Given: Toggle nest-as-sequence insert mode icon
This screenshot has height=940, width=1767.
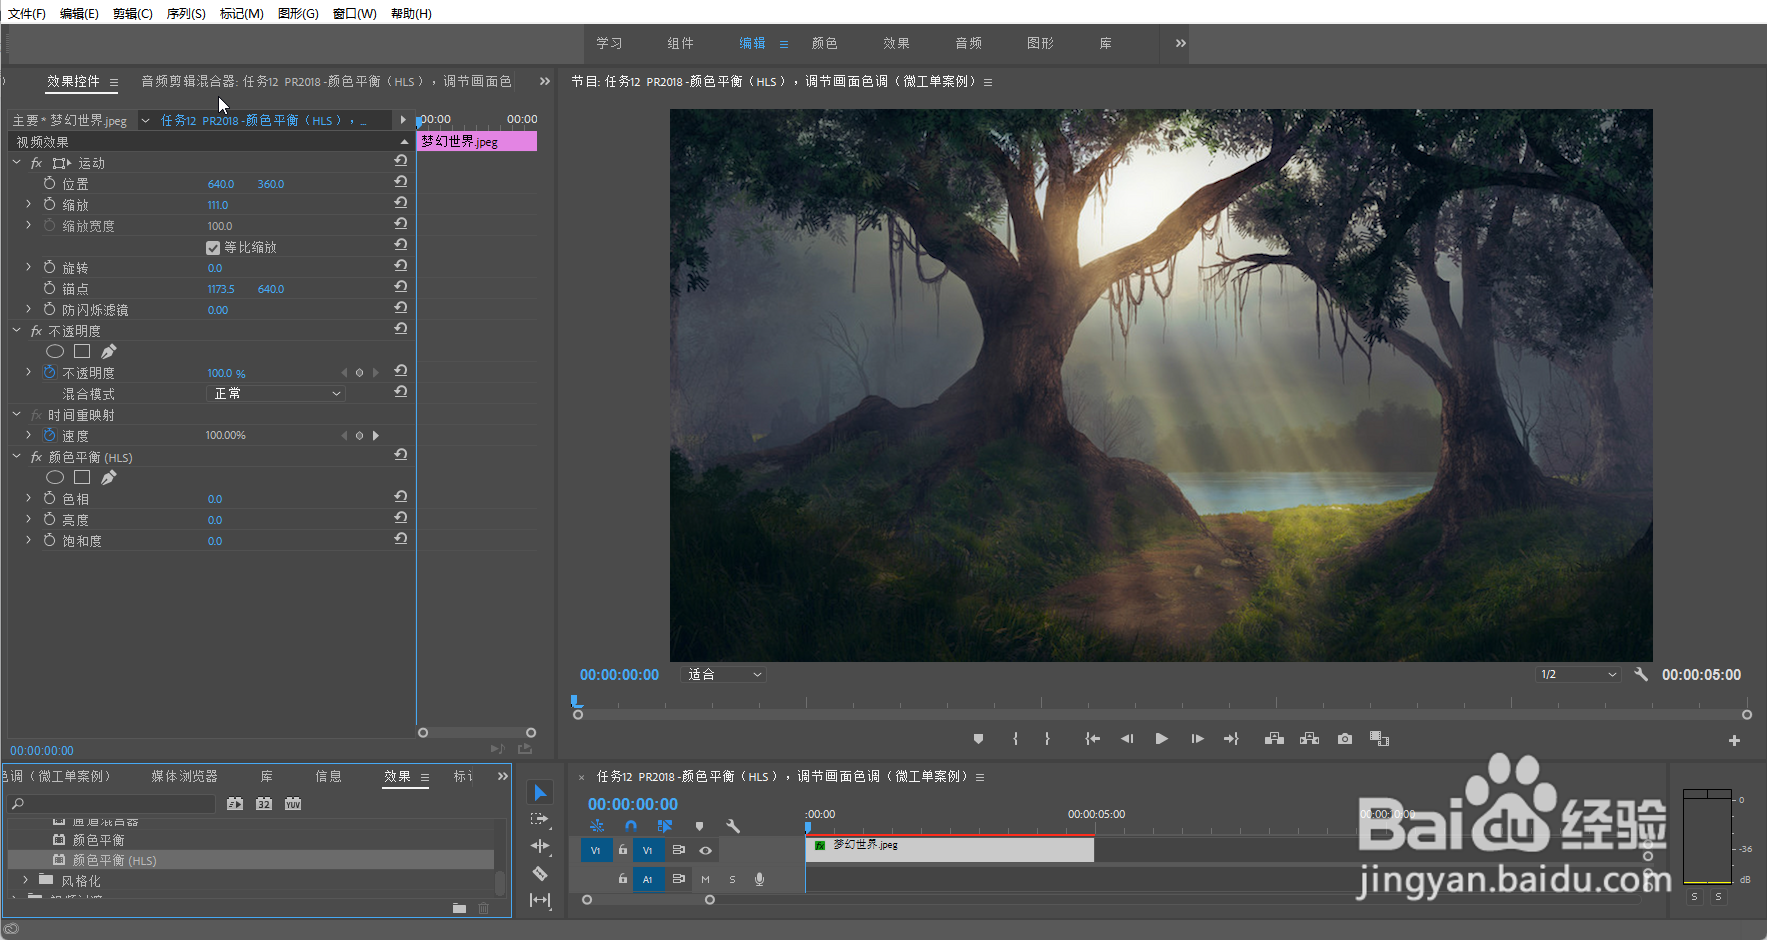Looking at the screenshot, I should coord(596,826).
